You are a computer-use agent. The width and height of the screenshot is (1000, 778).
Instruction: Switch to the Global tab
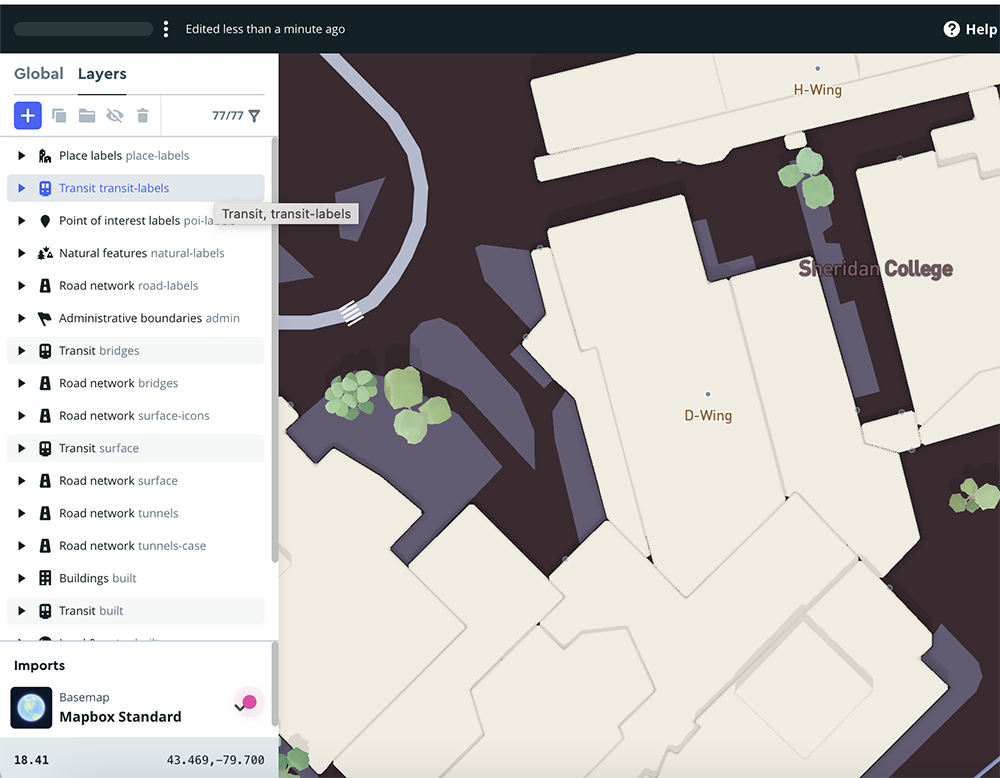pos(39,73)
